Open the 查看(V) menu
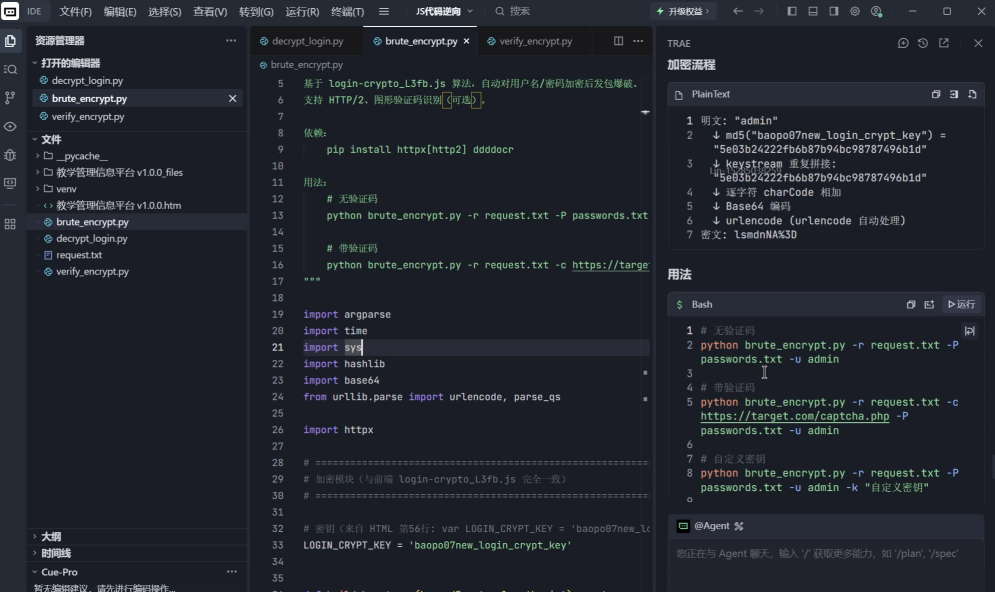Image resolution: width=995 pixels, height=592 pixels. (210, 11)
